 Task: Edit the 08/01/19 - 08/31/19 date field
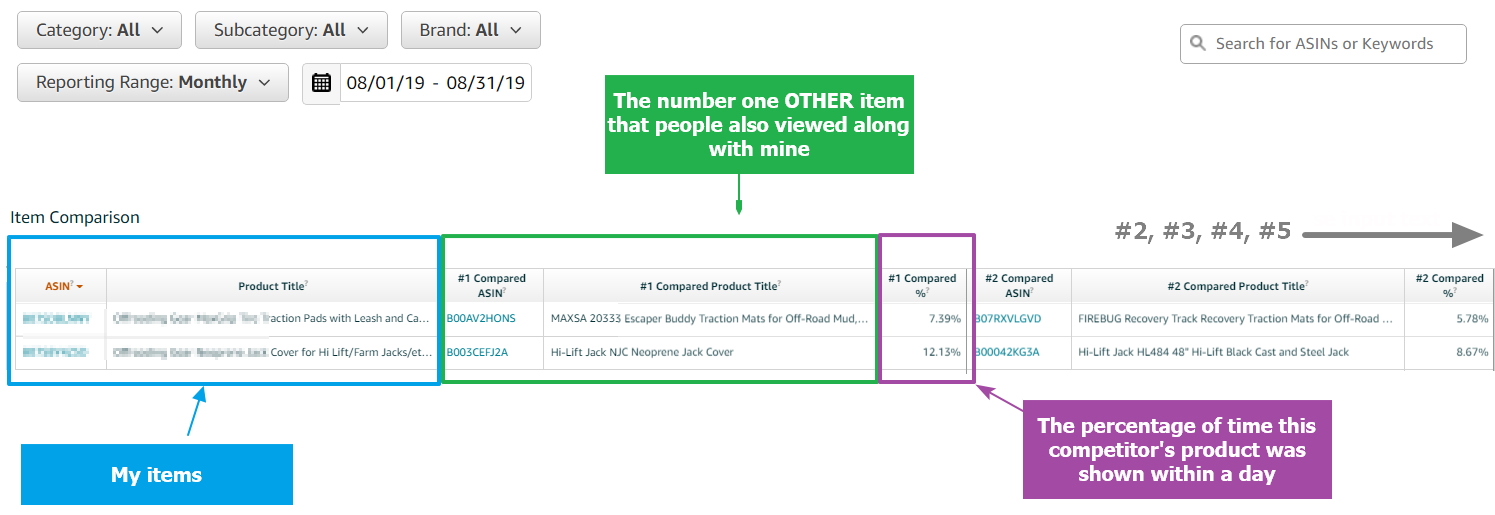pos(435,83)
